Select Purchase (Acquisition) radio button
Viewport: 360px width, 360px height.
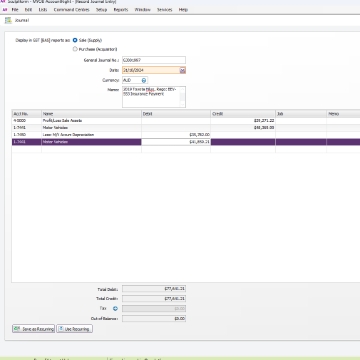[75, 49]
